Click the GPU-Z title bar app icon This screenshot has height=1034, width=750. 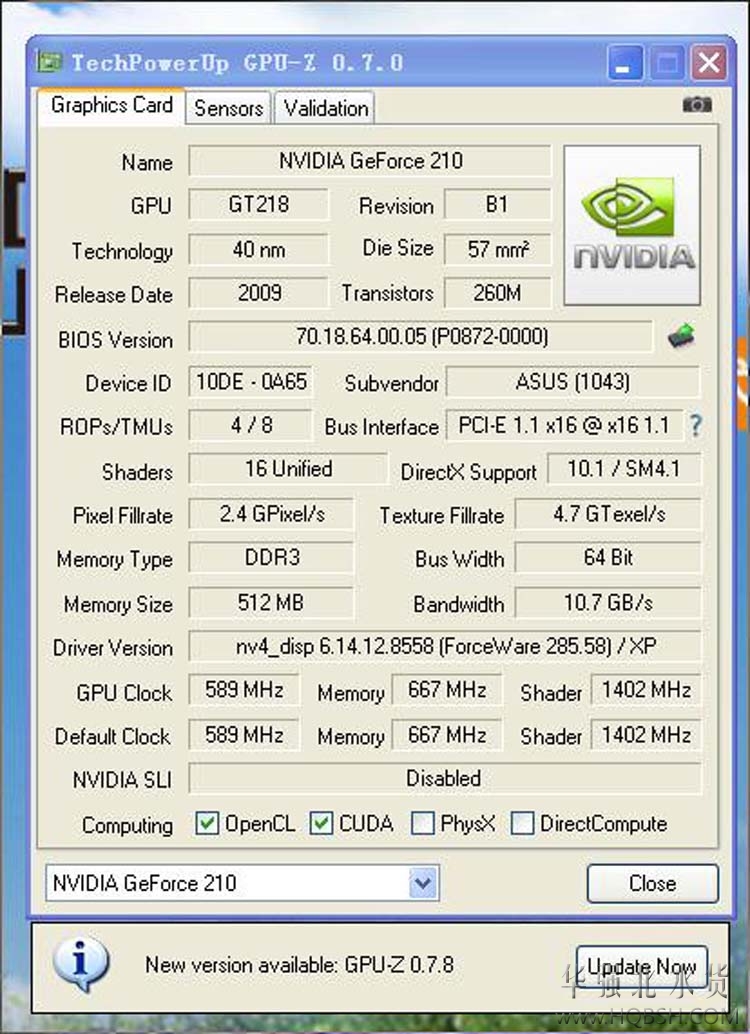click(x=49, y=62)
